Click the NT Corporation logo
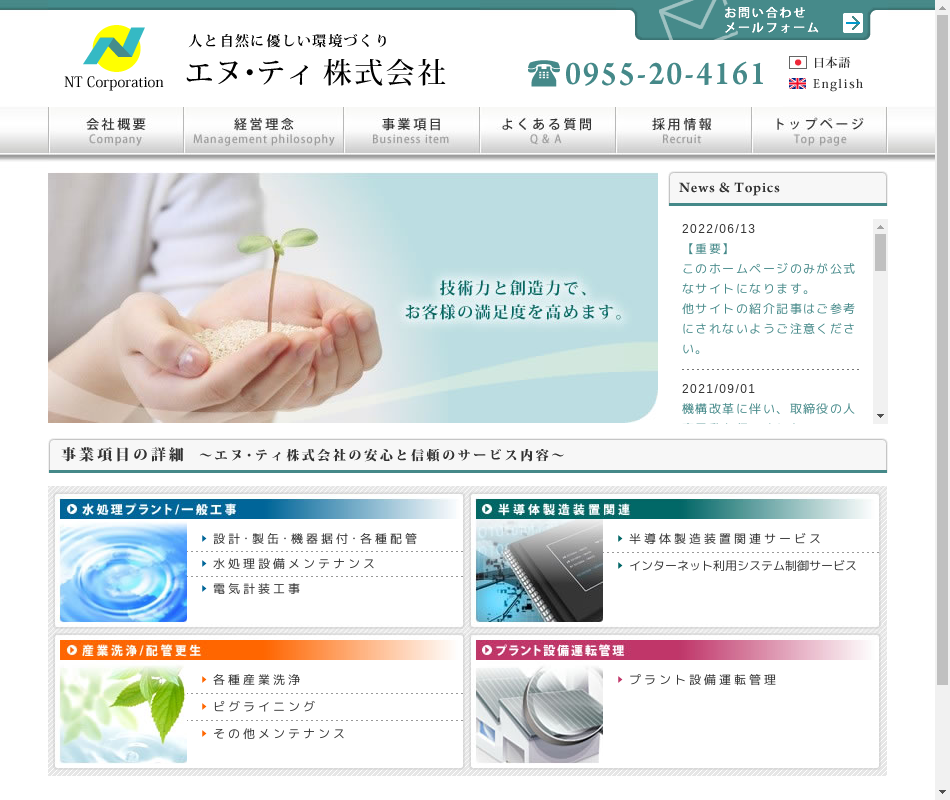Screen dimensions: 950x800 tap(113, 58)
